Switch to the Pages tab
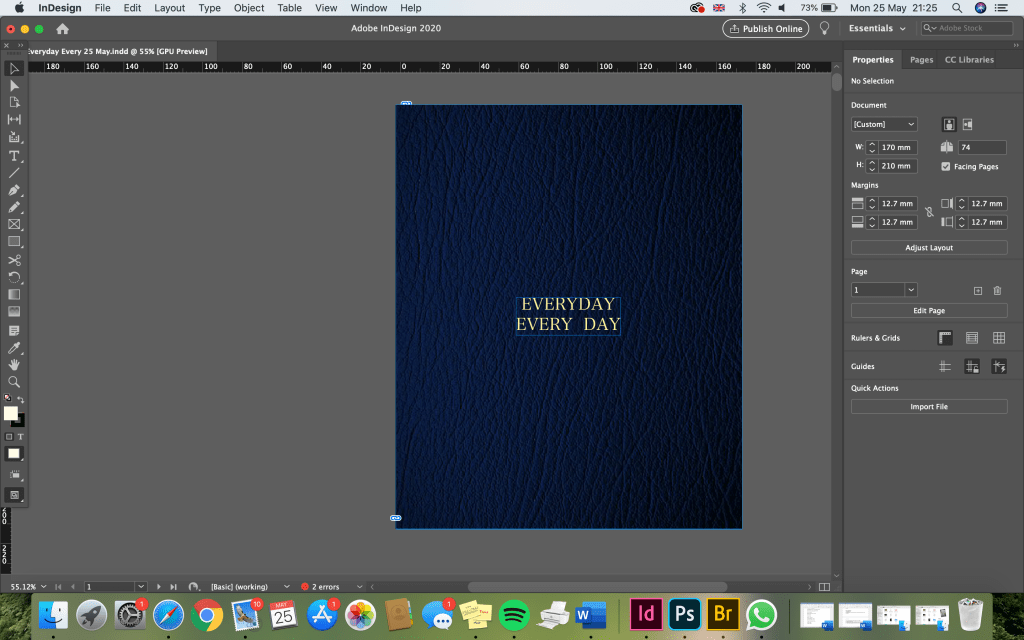This screenshot has height=640, width=1024. pos(921,60)
